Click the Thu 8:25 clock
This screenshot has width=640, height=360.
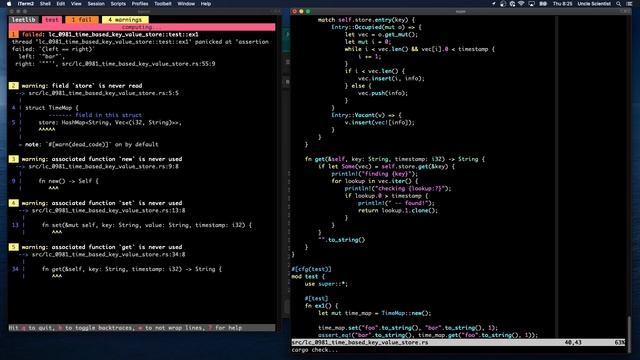click(x=562, y=4)
